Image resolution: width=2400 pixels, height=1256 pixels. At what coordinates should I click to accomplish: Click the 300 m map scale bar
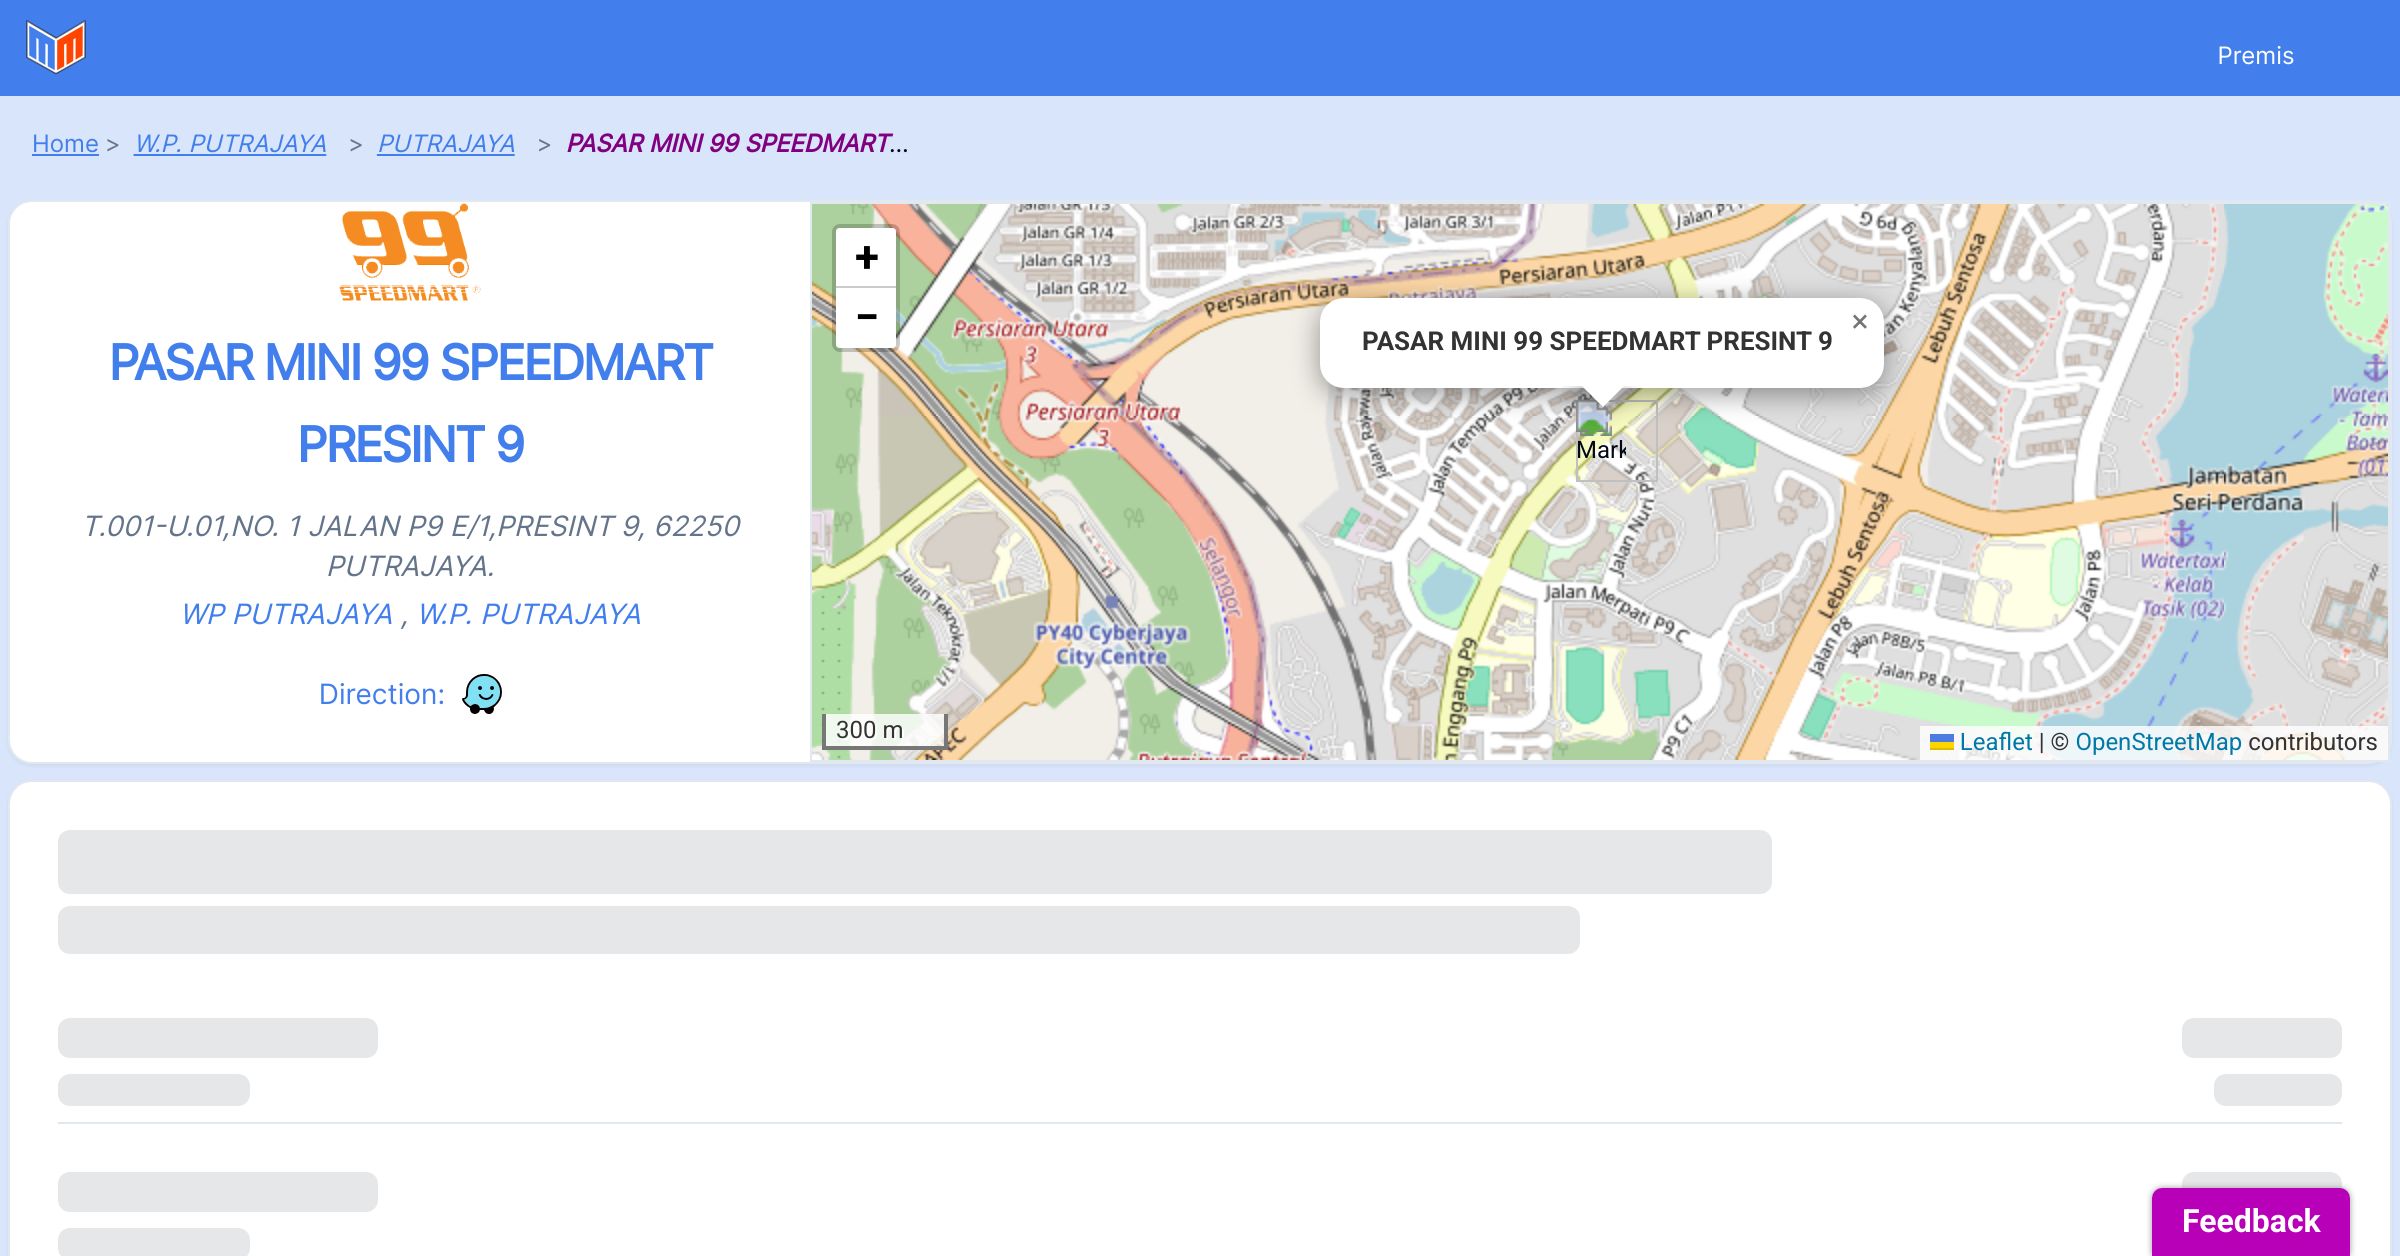coord(884,730)
